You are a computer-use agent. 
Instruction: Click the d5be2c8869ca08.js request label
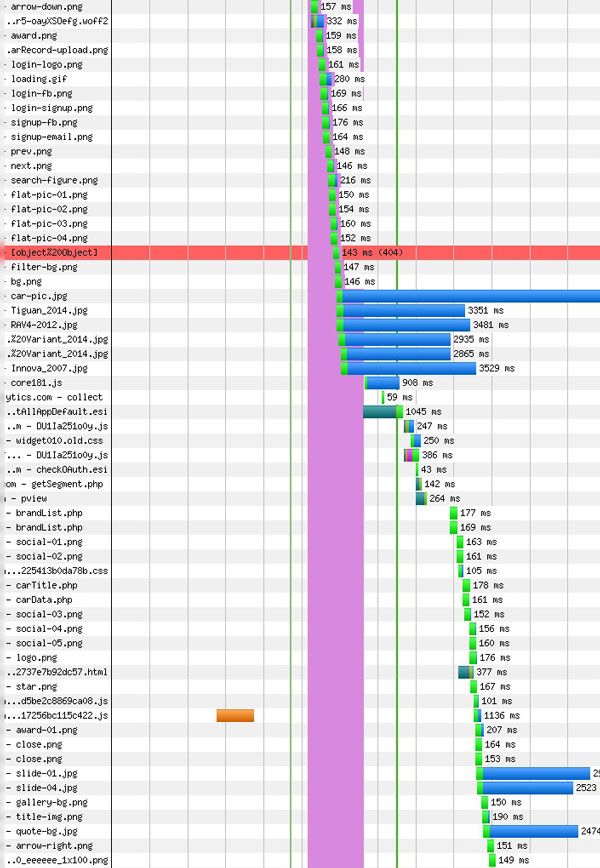tap(56, 701)
